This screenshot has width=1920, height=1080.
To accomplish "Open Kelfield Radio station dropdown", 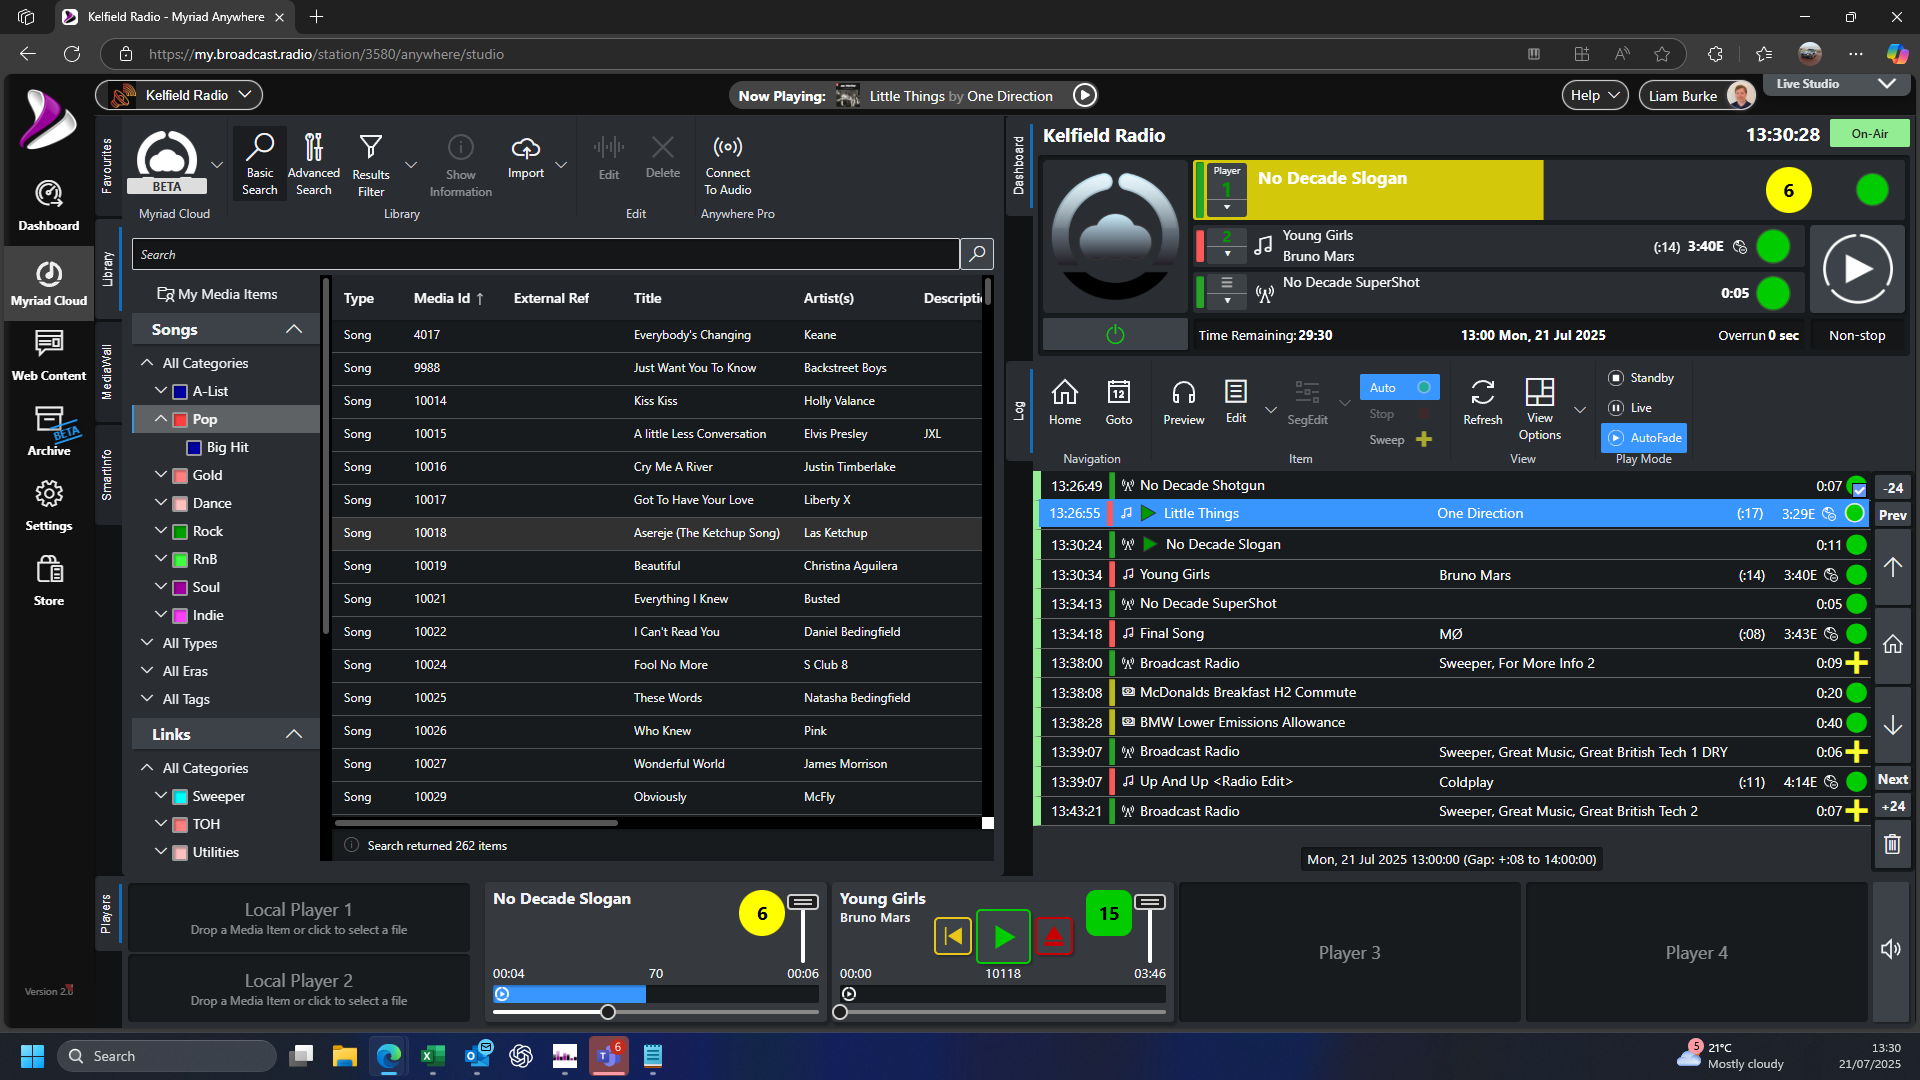I will click(x=180, y=95).
